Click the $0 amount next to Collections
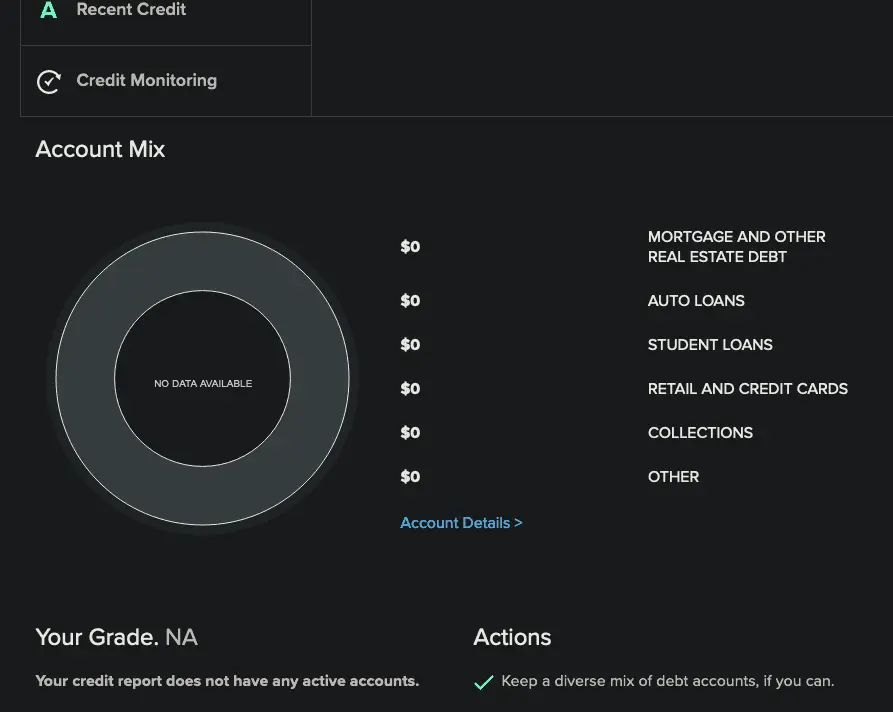The image size is (893, 712). tap(410, 433)
